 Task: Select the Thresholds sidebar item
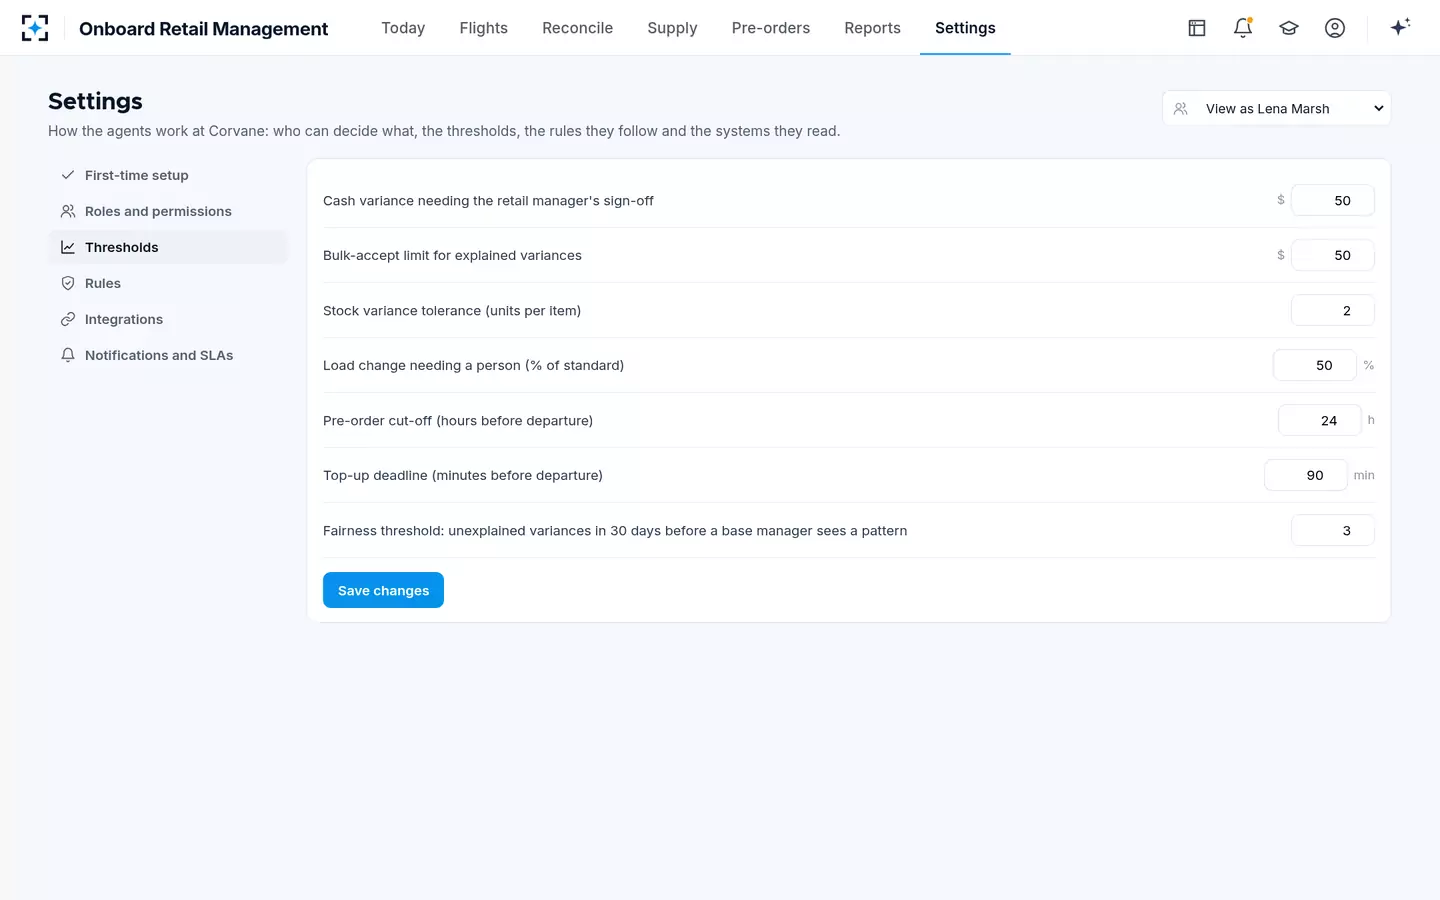click(168, 247)
